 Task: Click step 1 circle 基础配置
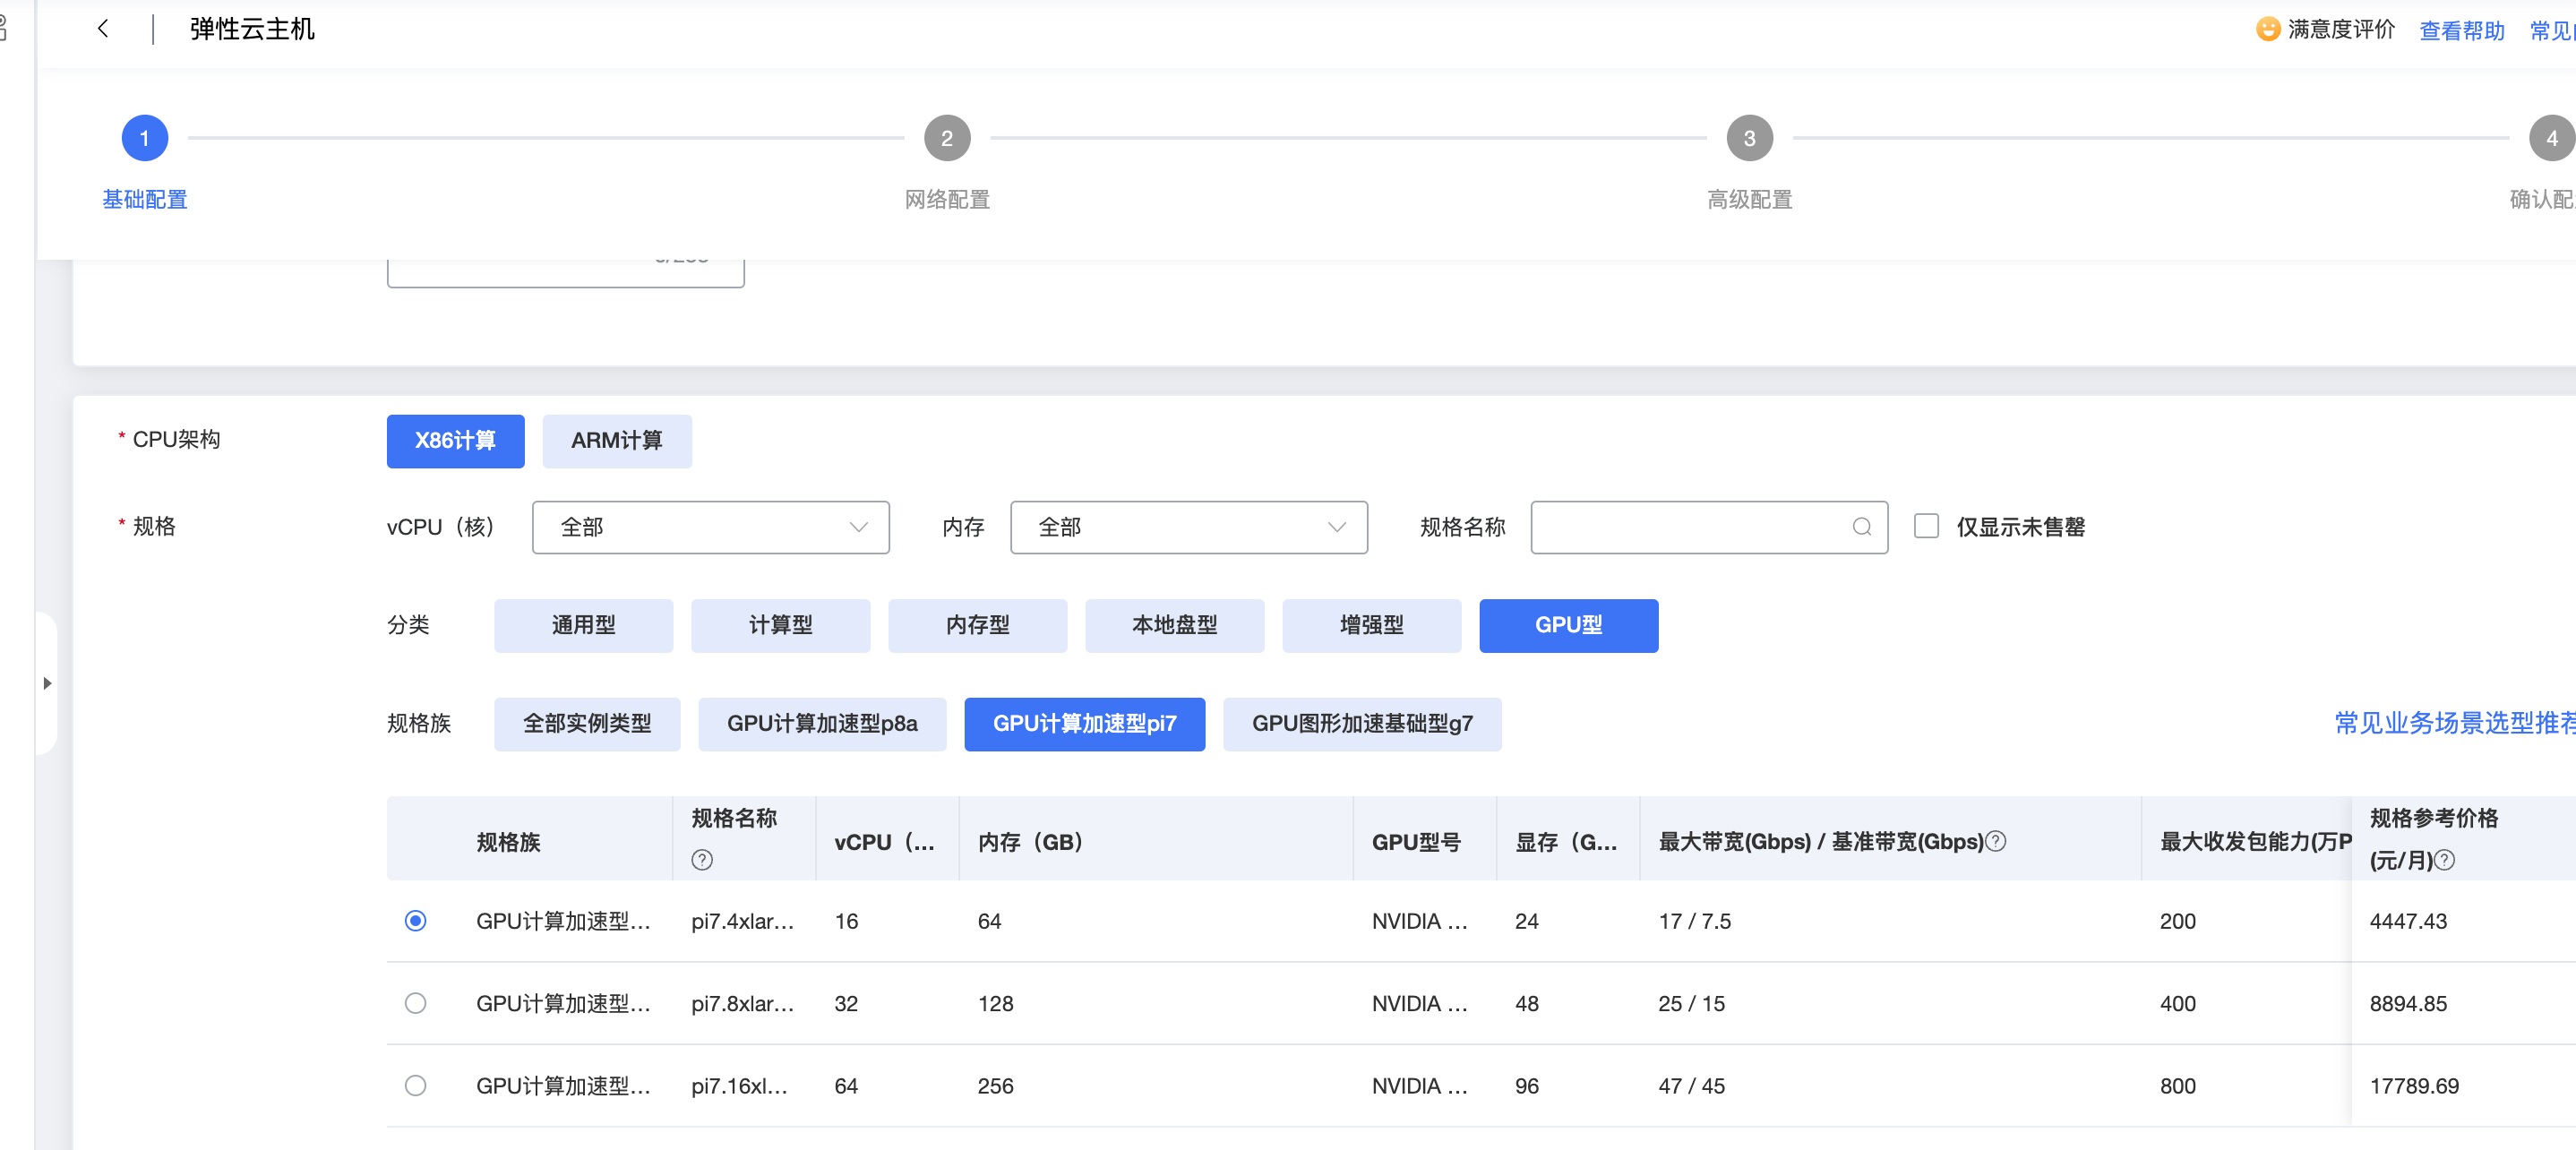click(x=145, y=138)
